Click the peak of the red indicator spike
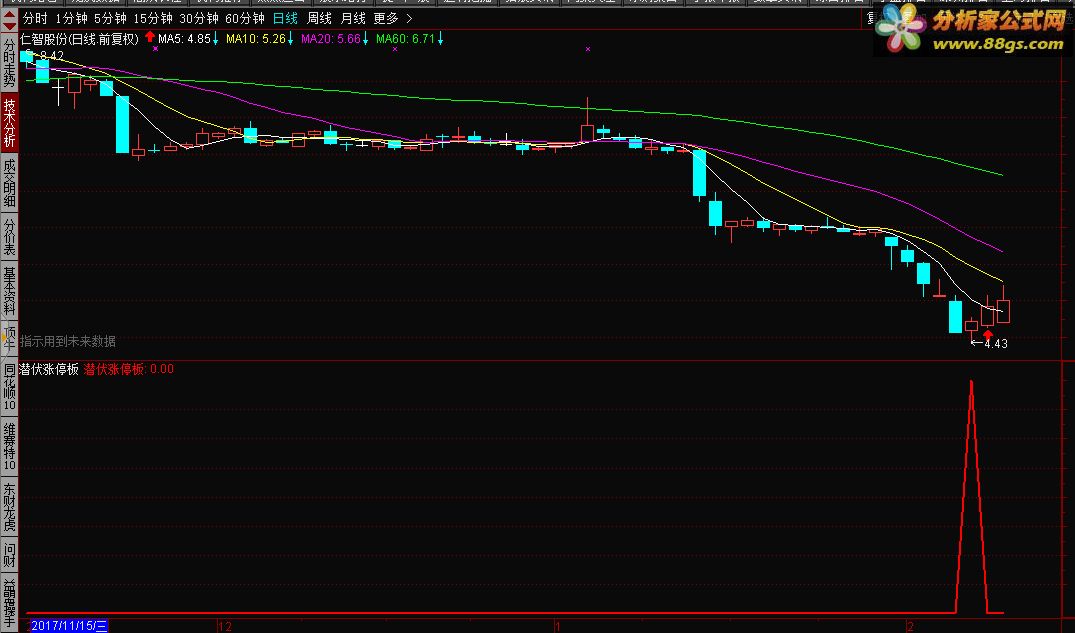This screenshot has height=633, width=1075. click(x=971, y=382)
